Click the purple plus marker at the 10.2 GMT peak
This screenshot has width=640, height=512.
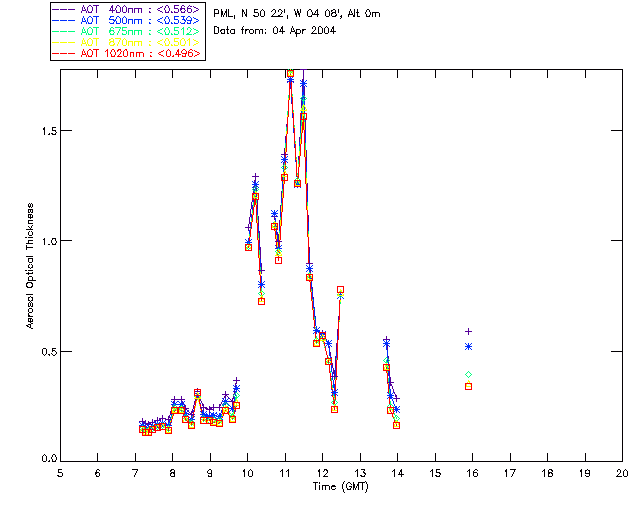256,176
